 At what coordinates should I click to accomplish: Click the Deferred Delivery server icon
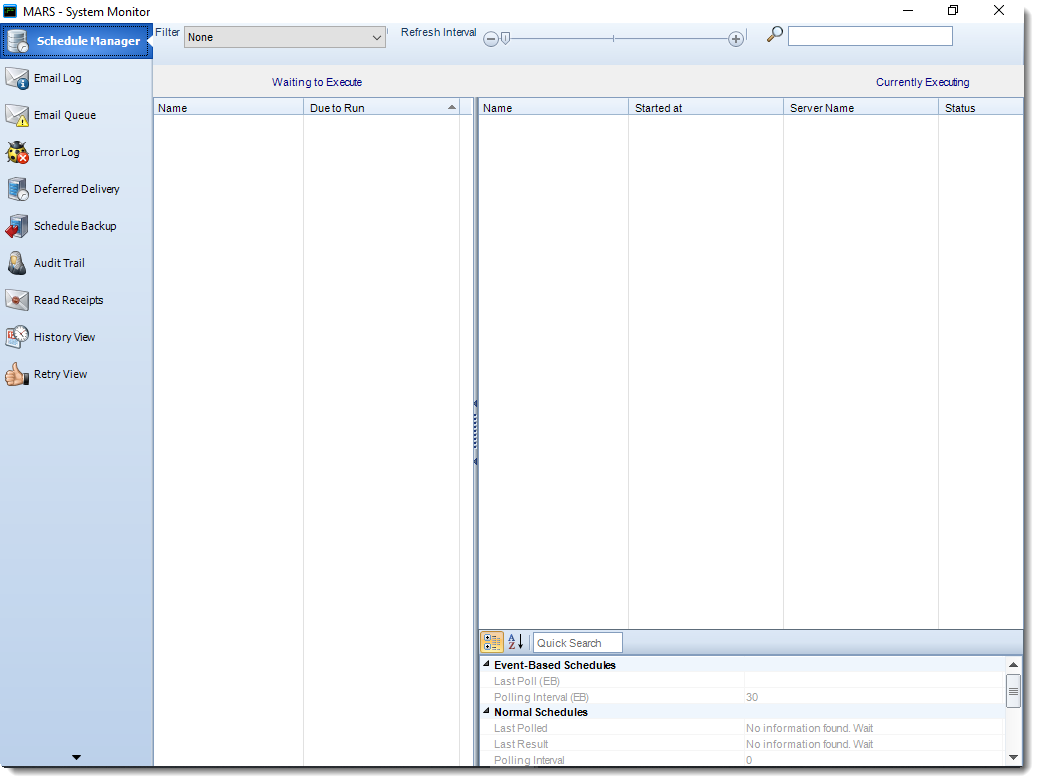click(17, 189)
